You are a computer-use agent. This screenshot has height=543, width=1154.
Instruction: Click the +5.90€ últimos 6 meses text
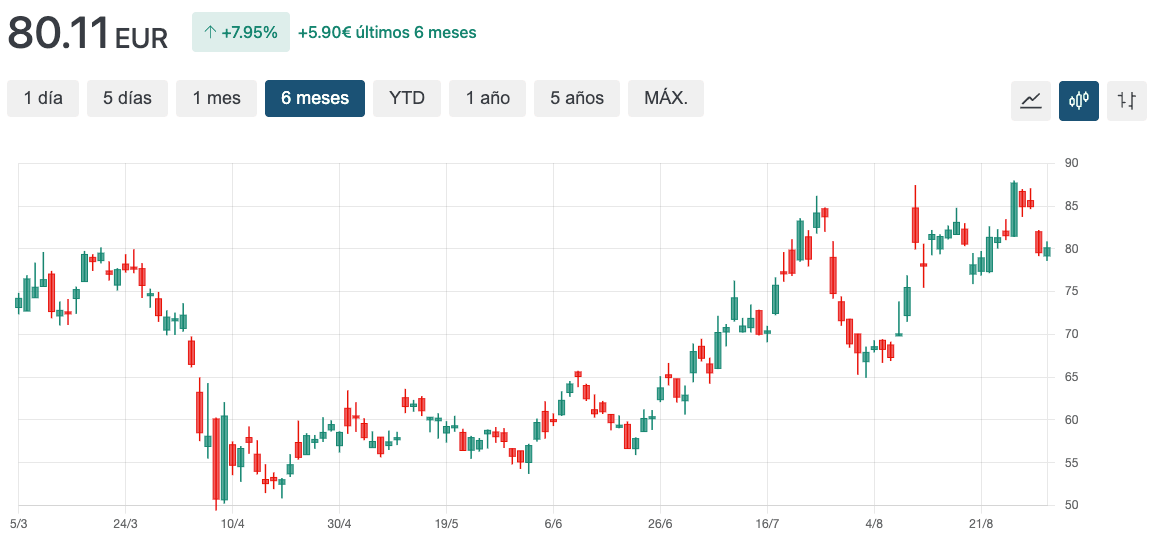(387, 32)
